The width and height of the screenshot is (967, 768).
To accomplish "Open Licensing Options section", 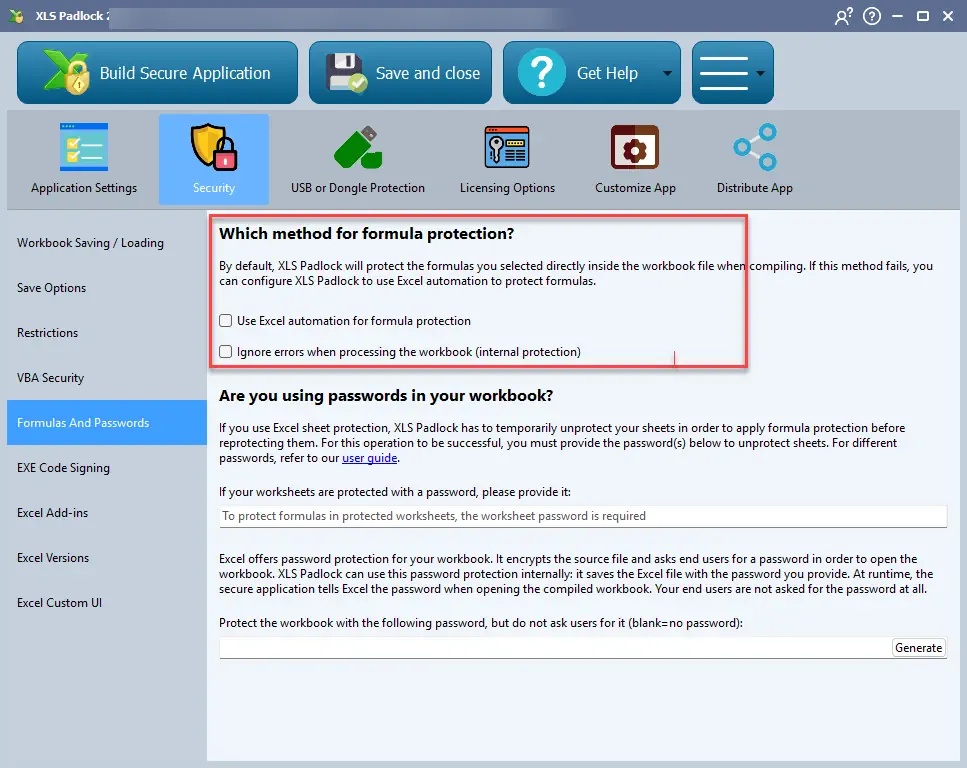I will [x=507, y=160].
